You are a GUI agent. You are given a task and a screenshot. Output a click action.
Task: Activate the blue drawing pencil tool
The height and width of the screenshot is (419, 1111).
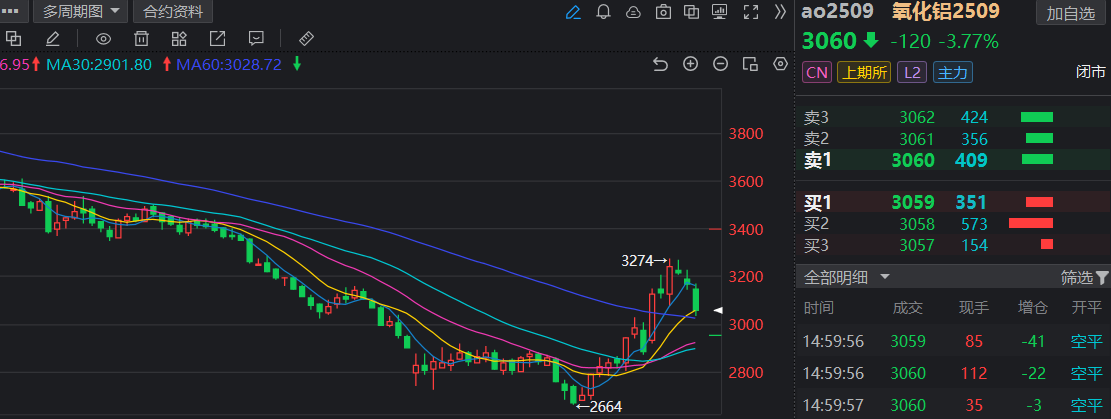[573, 12]
